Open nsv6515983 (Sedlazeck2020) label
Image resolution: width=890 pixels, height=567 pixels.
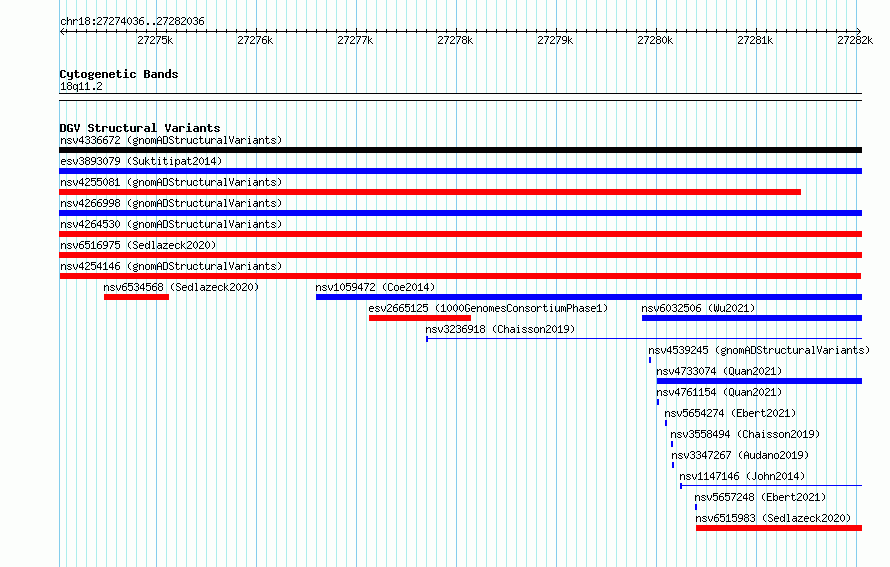pos(773,518)
